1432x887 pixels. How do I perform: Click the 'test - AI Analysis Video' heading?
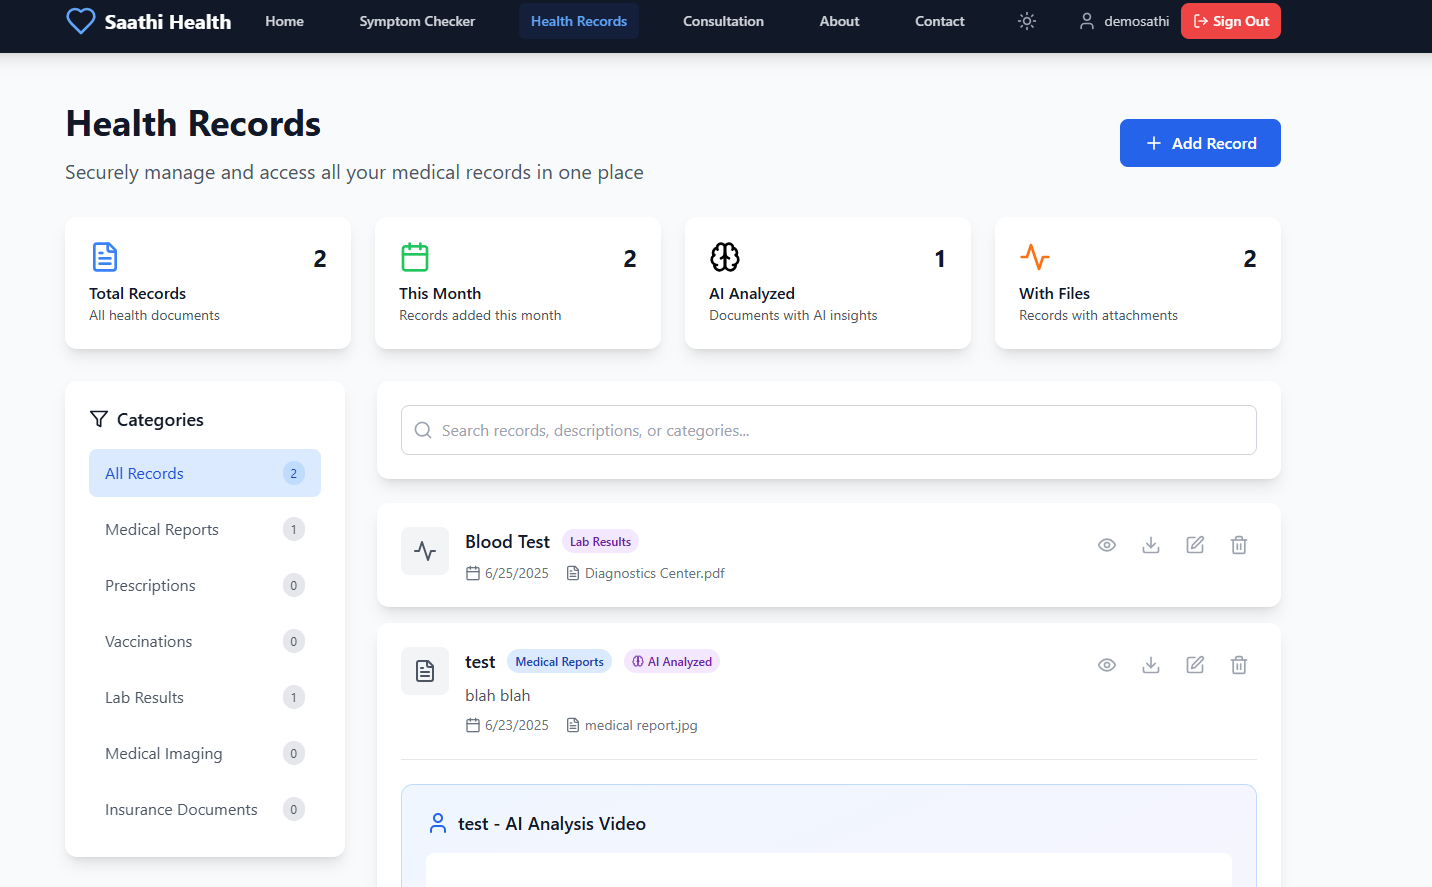click(x=552, y=823)
